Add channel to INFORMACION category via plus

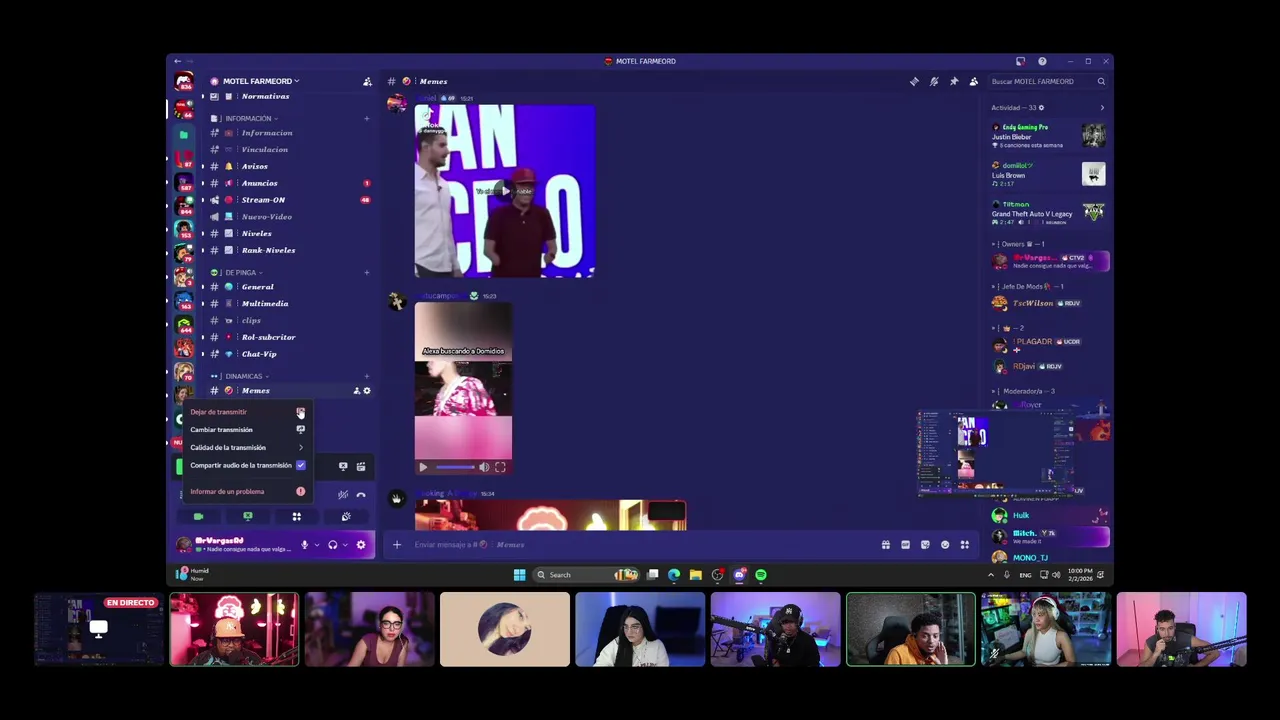366,118
